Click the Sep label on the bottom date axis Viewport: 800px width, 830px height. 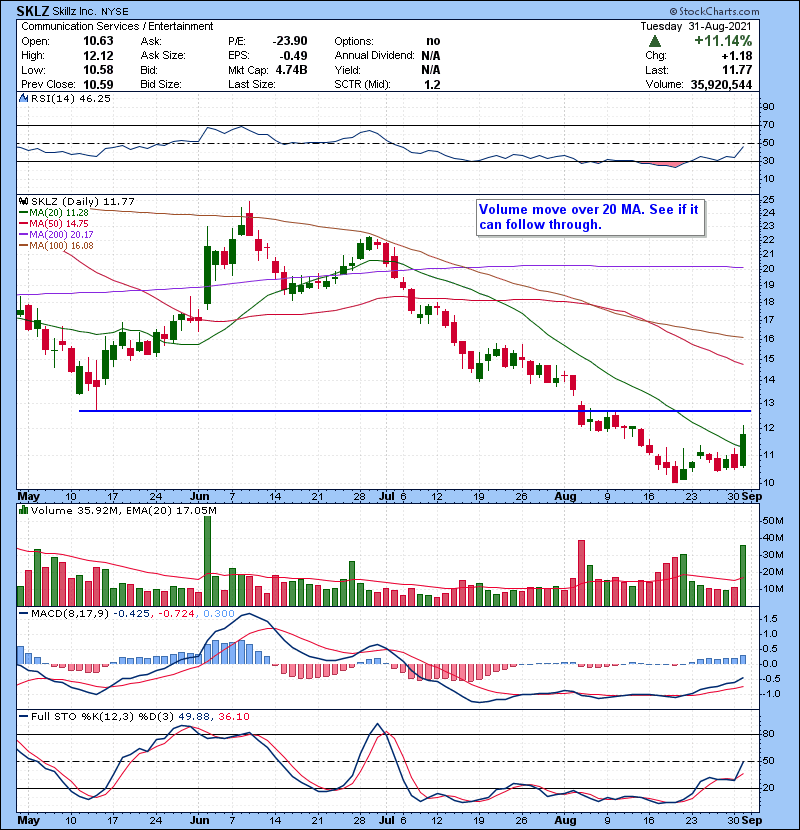coord(751,820)
